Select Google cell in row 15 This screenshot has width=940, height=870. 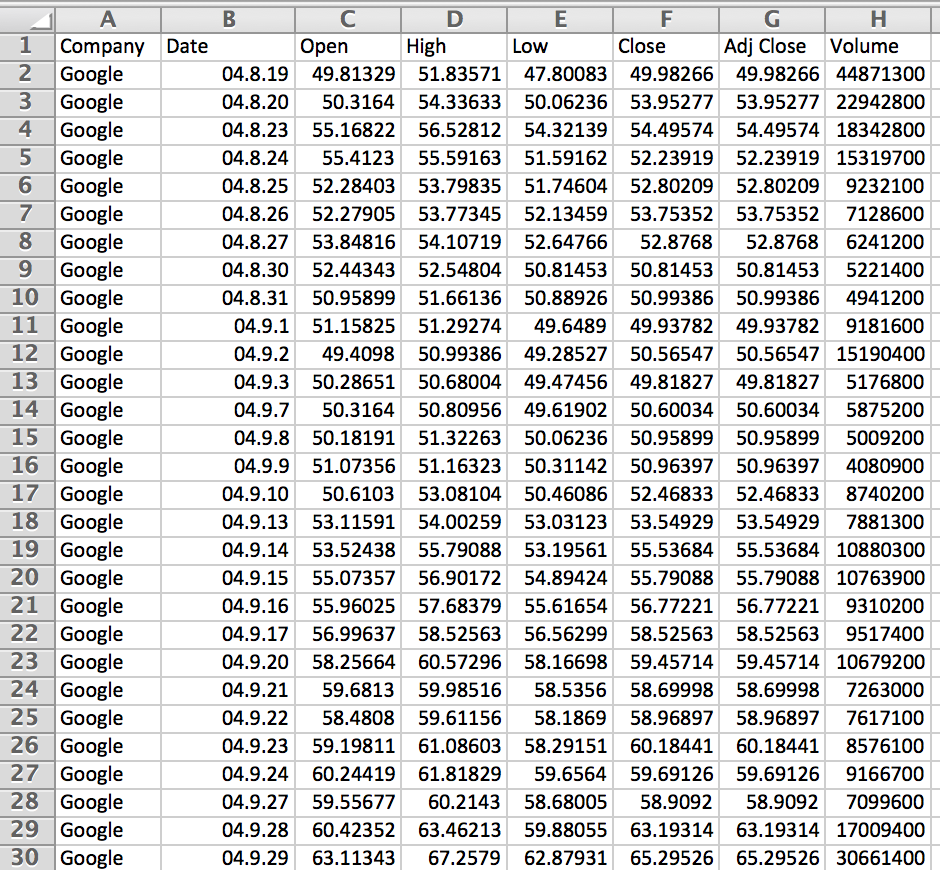tap(108, 438)
